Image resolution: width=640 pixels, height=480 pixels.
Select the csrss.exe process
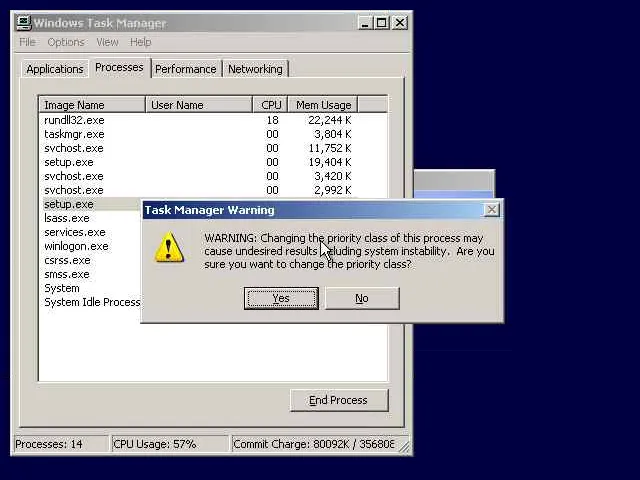[67, 260]
